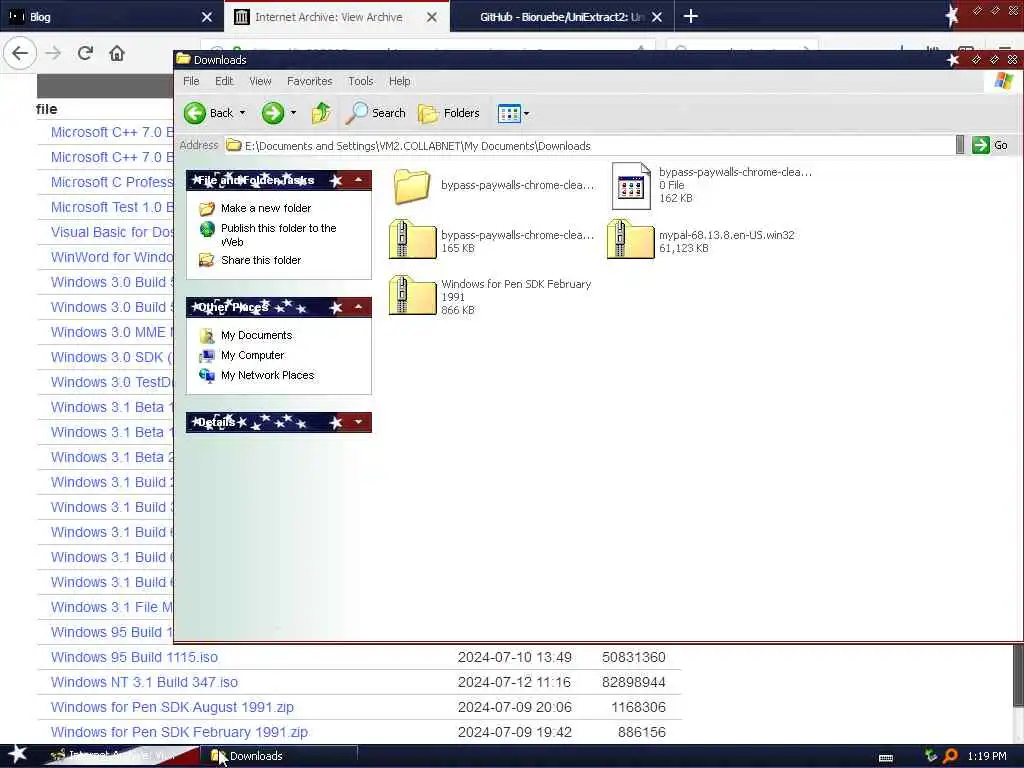Open the Views dropdown arrow
The height and width of the screenshot is (768, 1024).
click(x=526, y=114)
